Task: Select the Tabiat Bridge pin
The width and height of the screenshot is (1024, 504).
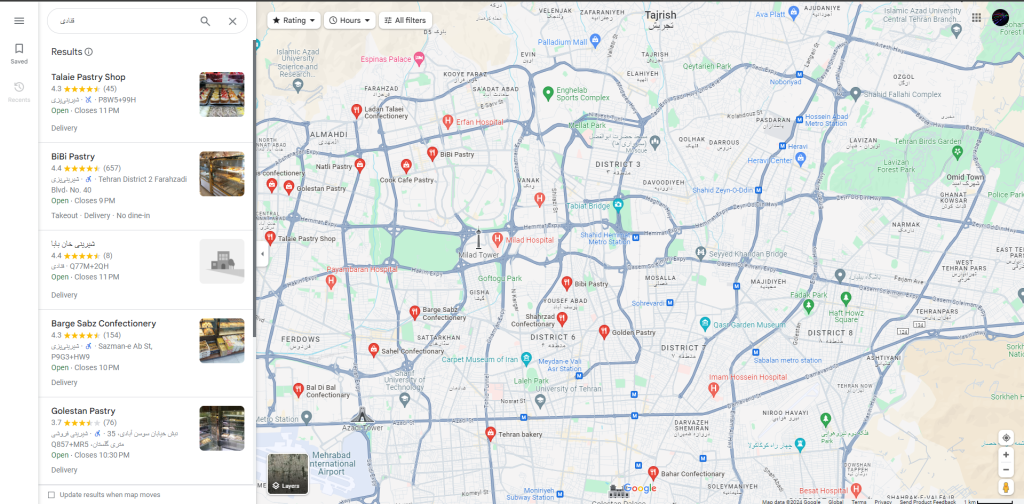Action: (x=618, y=205)
